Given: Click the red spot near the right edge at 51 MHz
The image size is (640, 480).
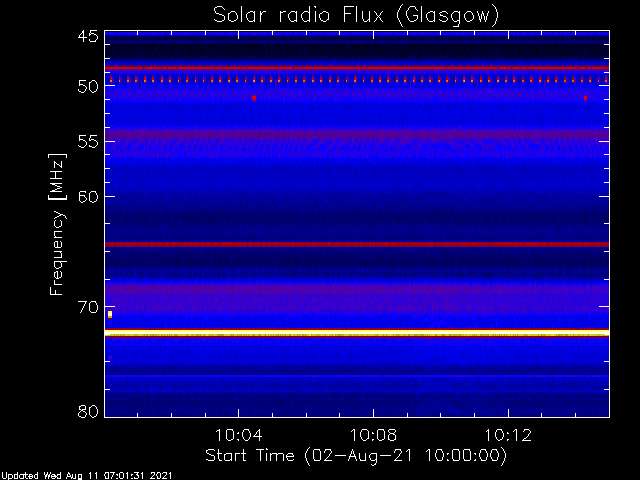Looking at the screenshot, I should (585, 98).
